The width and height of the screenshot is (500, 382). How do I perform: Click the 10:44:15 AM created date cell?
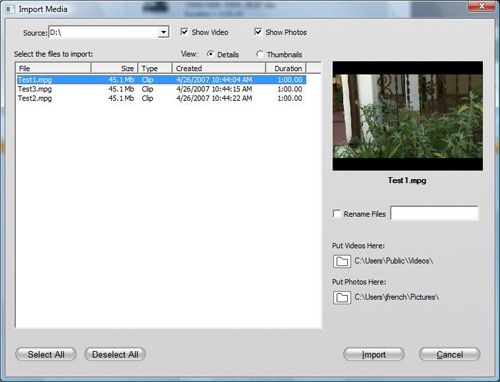pos(214,89)
